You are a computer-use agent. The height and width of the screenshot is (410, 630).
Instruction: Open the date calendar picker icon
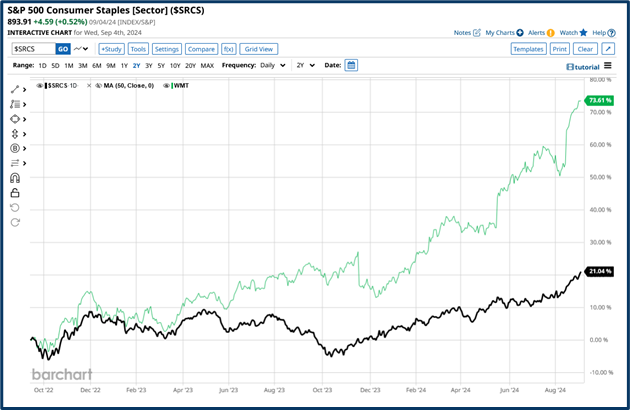coord(352,66)
